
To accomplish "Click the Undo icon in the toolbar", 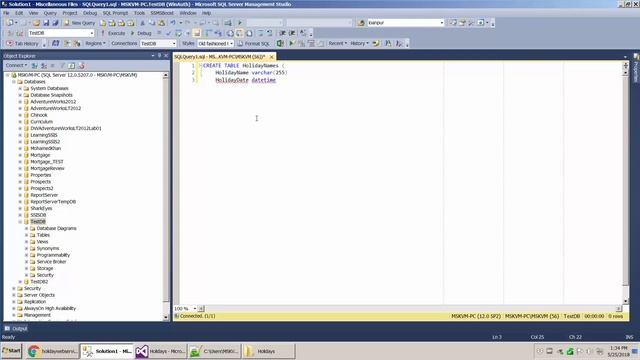I will (x=173, y=23).
